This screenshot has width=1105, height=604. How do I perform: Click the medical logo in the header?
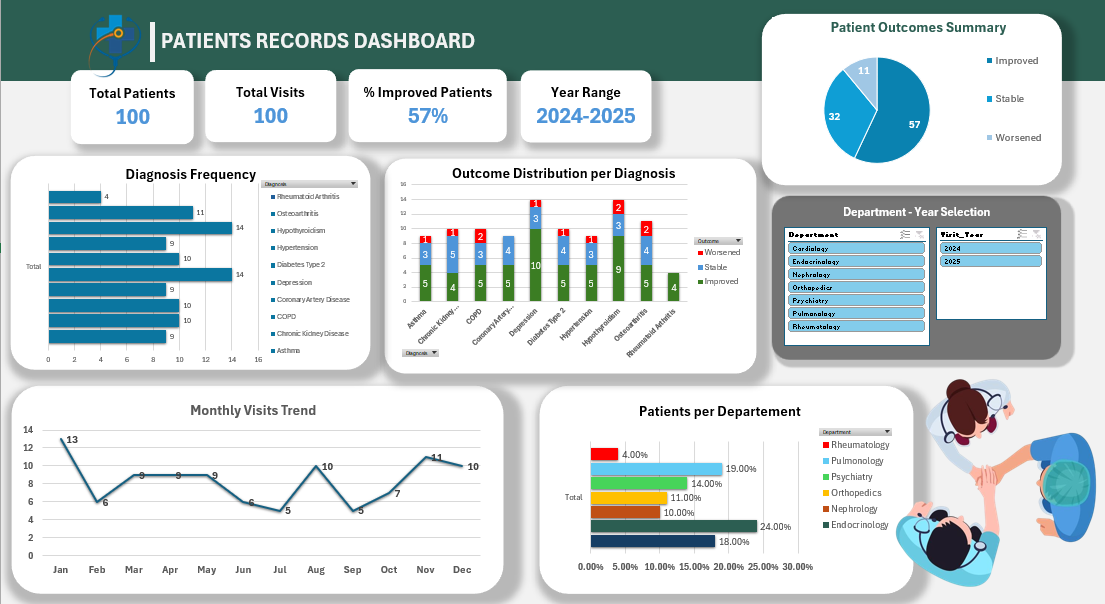[113, 41]
